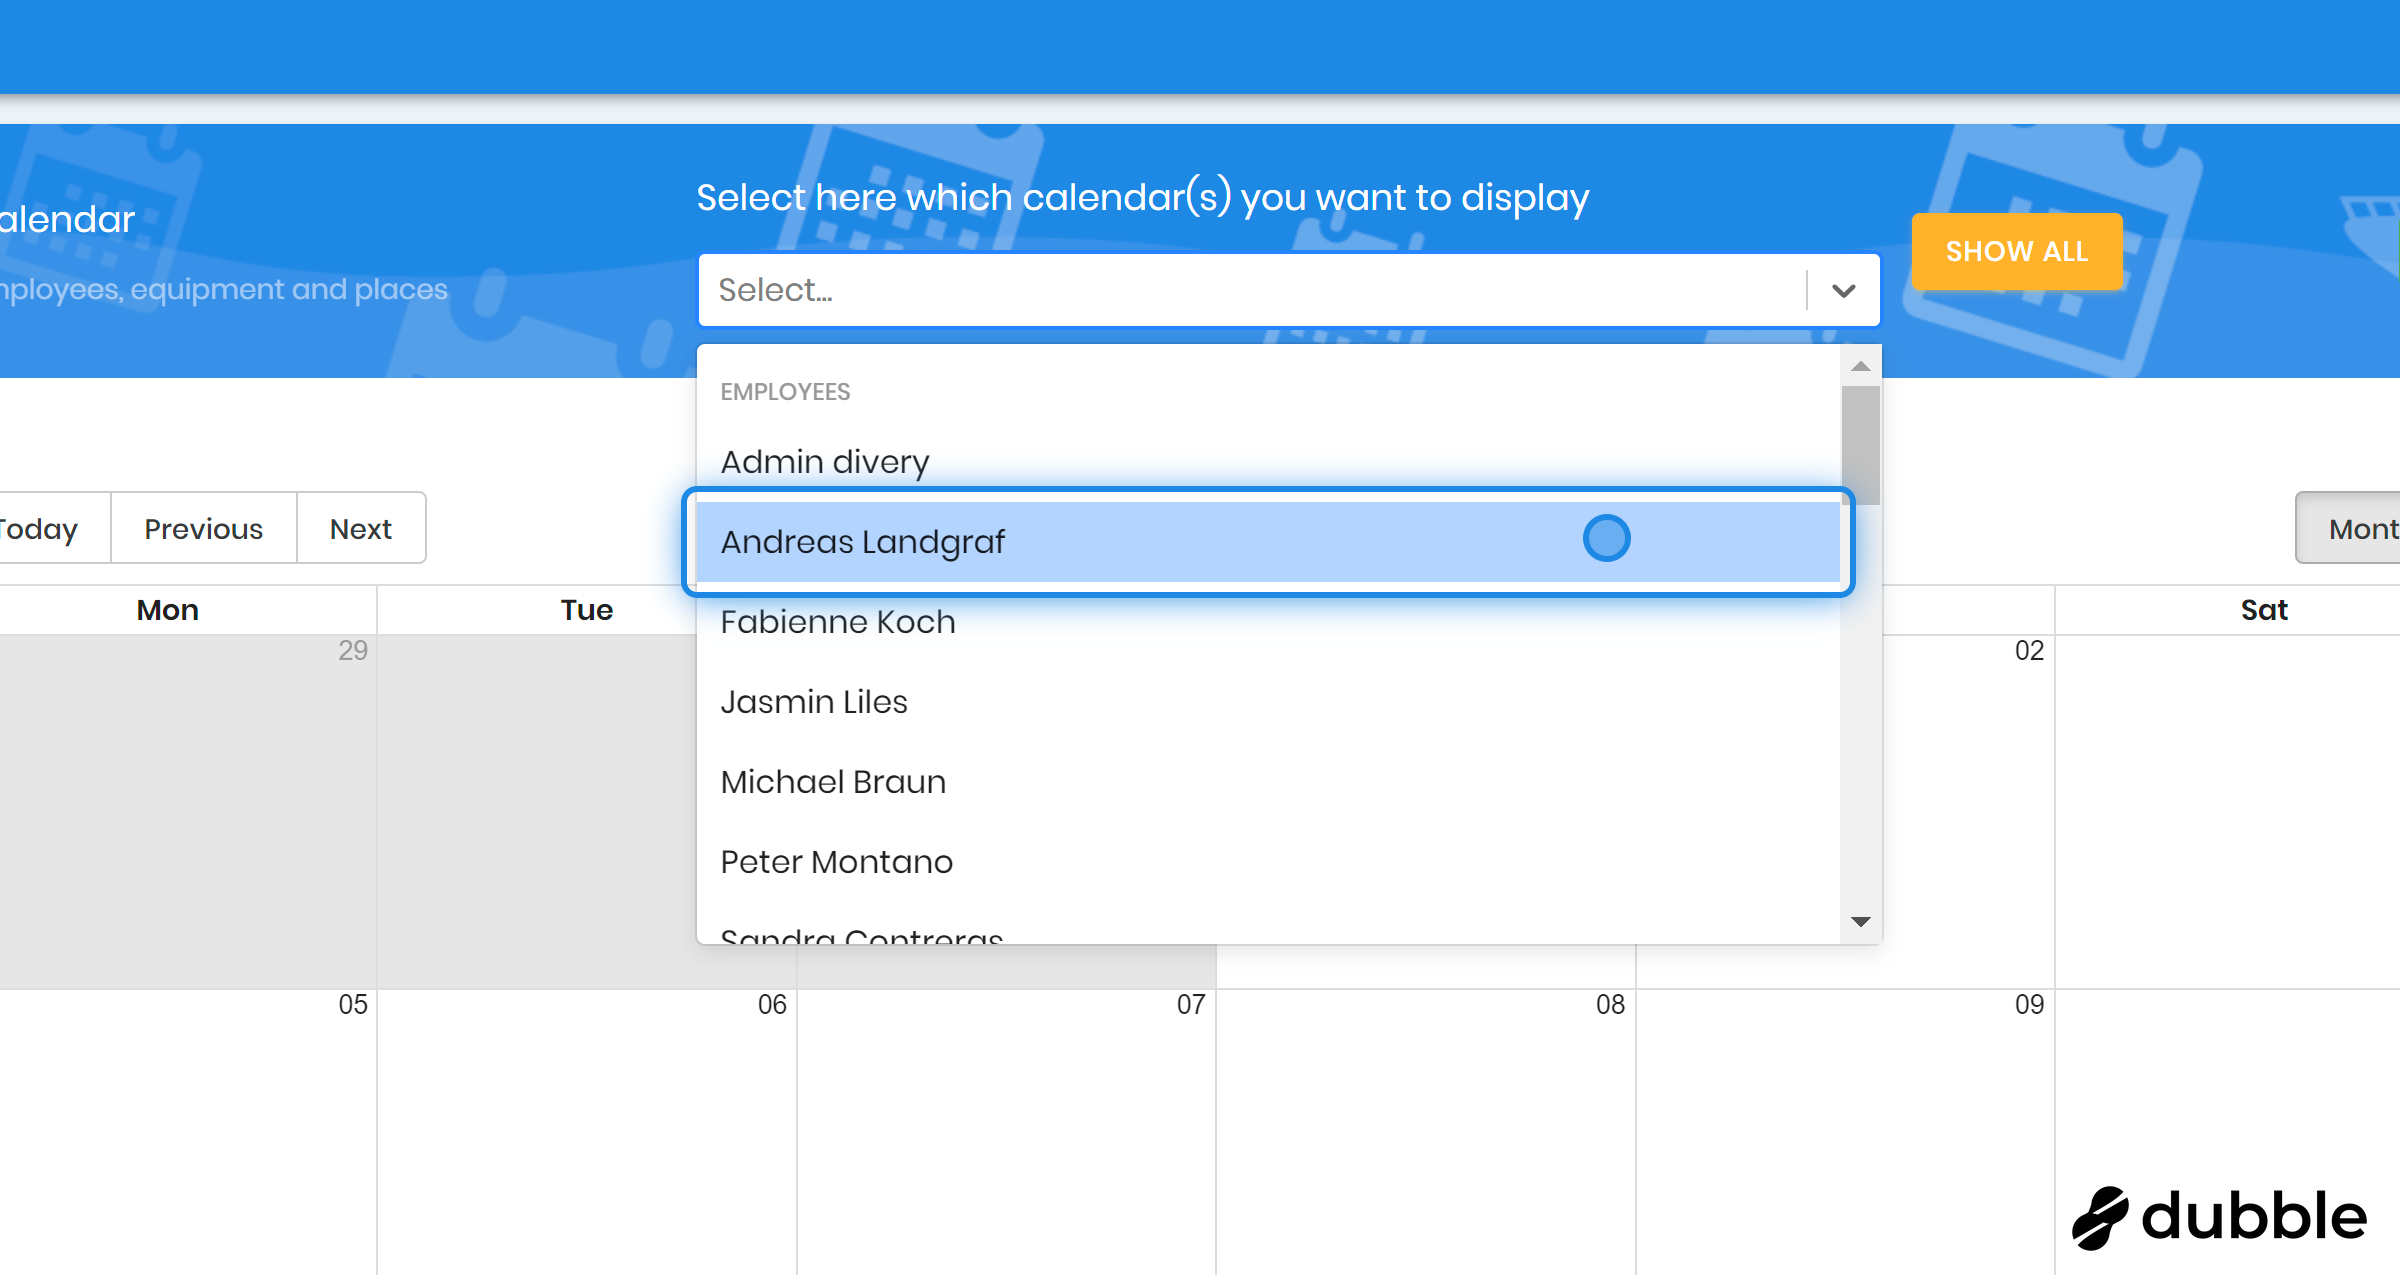Select Andreas Landgraf in the dropdown
The height and width of the screenshot is (1275, 2400).
point(1268,541)
